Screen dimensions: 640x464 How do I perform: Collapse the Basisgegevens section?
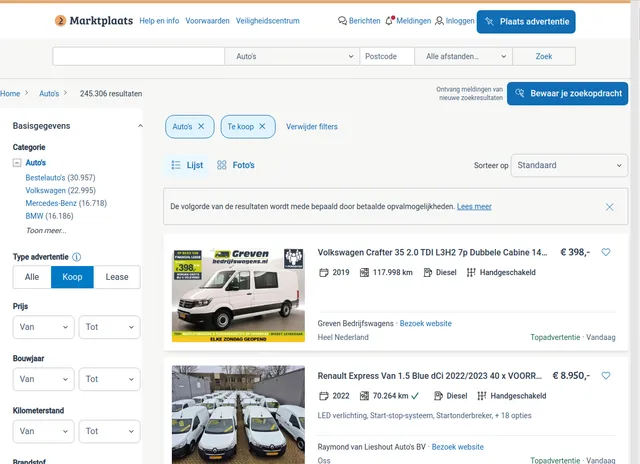pyautogui.click(x=140, y=126)
